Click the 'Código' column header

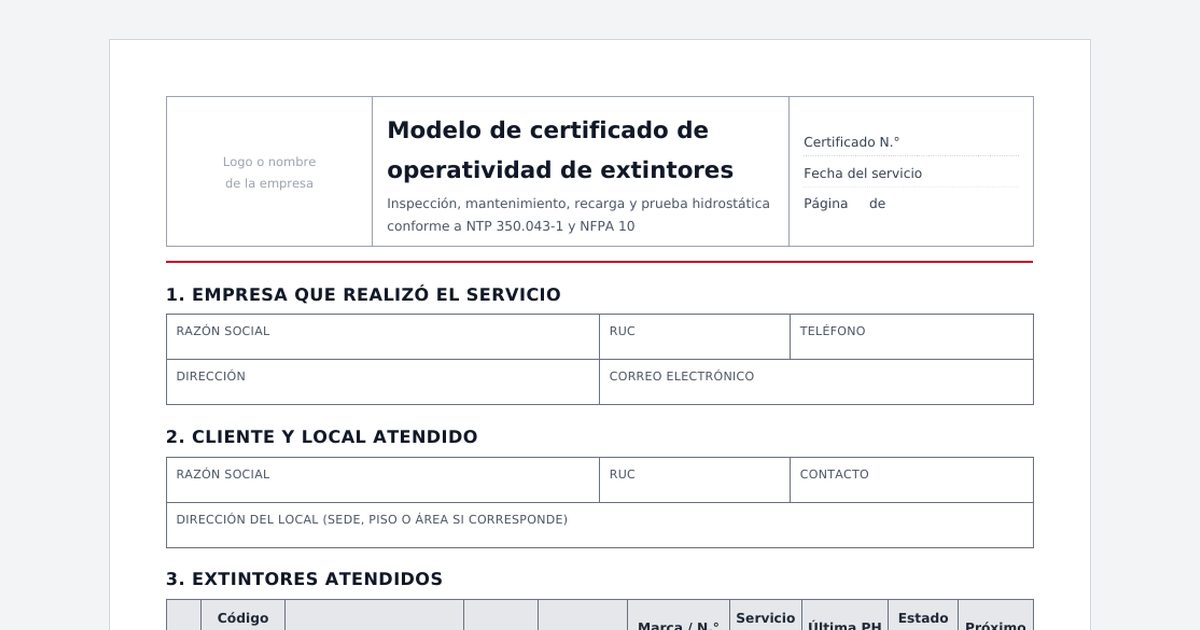pos(243,616)
